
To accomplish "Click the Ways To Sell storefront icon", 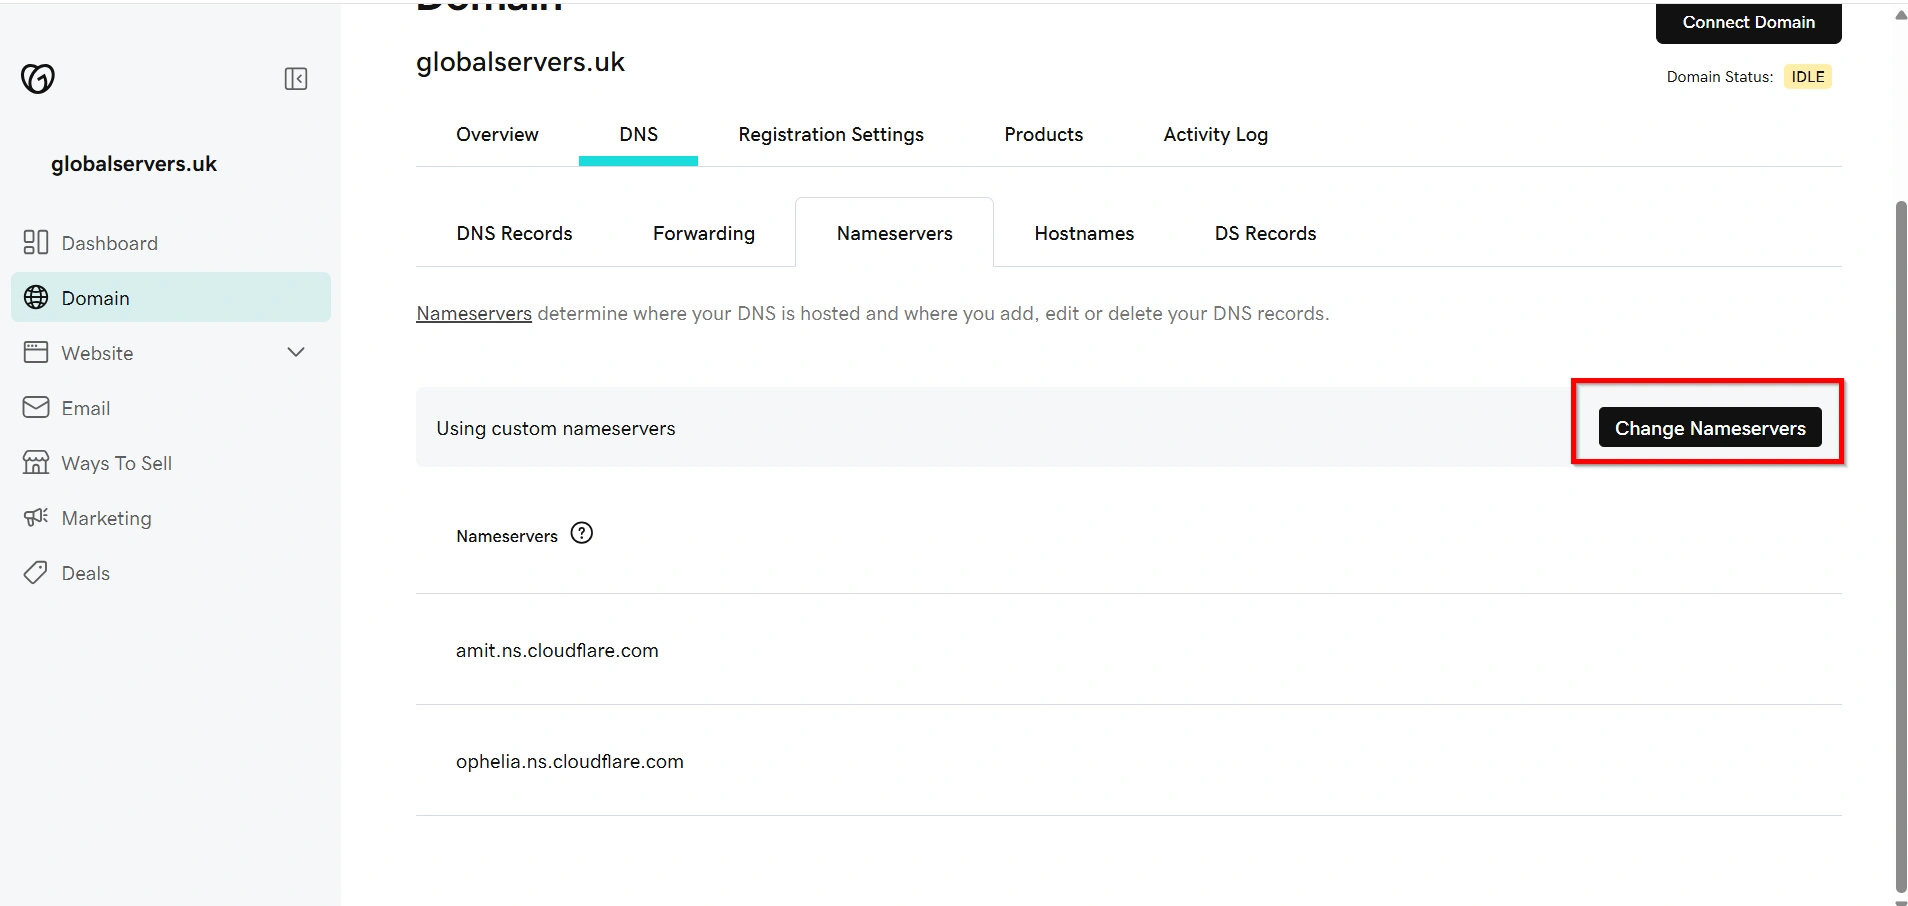I will (36, 462).
